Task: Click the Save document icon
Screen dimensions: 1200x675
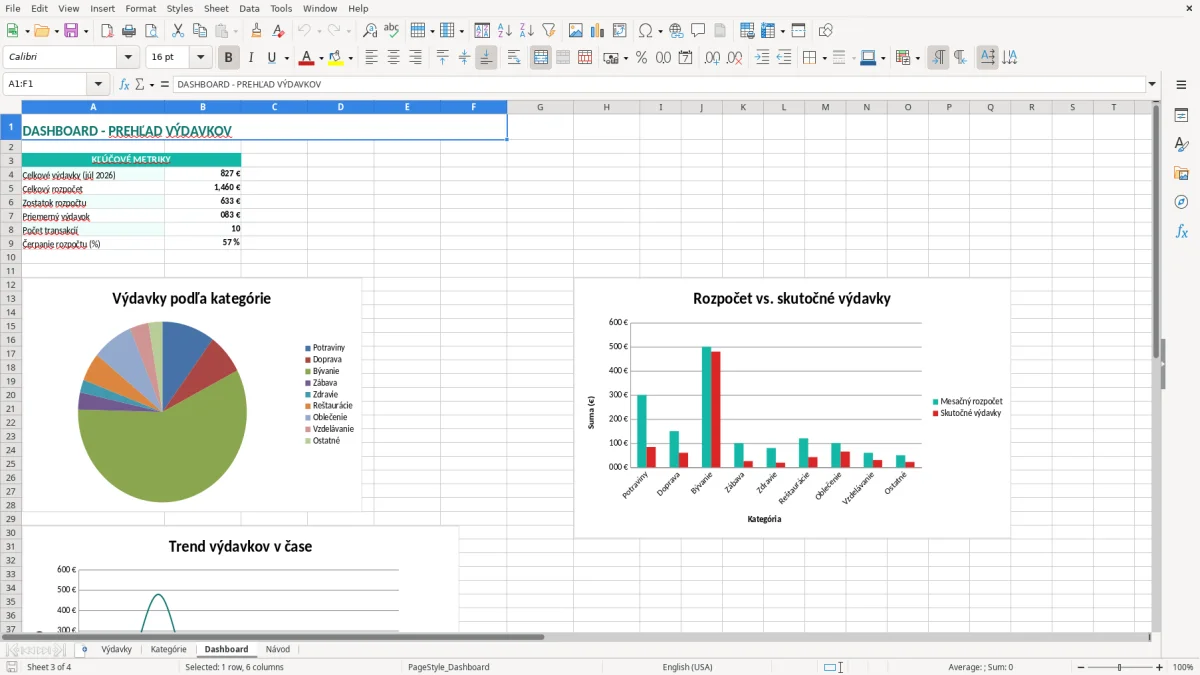Action: coord(71,31)
